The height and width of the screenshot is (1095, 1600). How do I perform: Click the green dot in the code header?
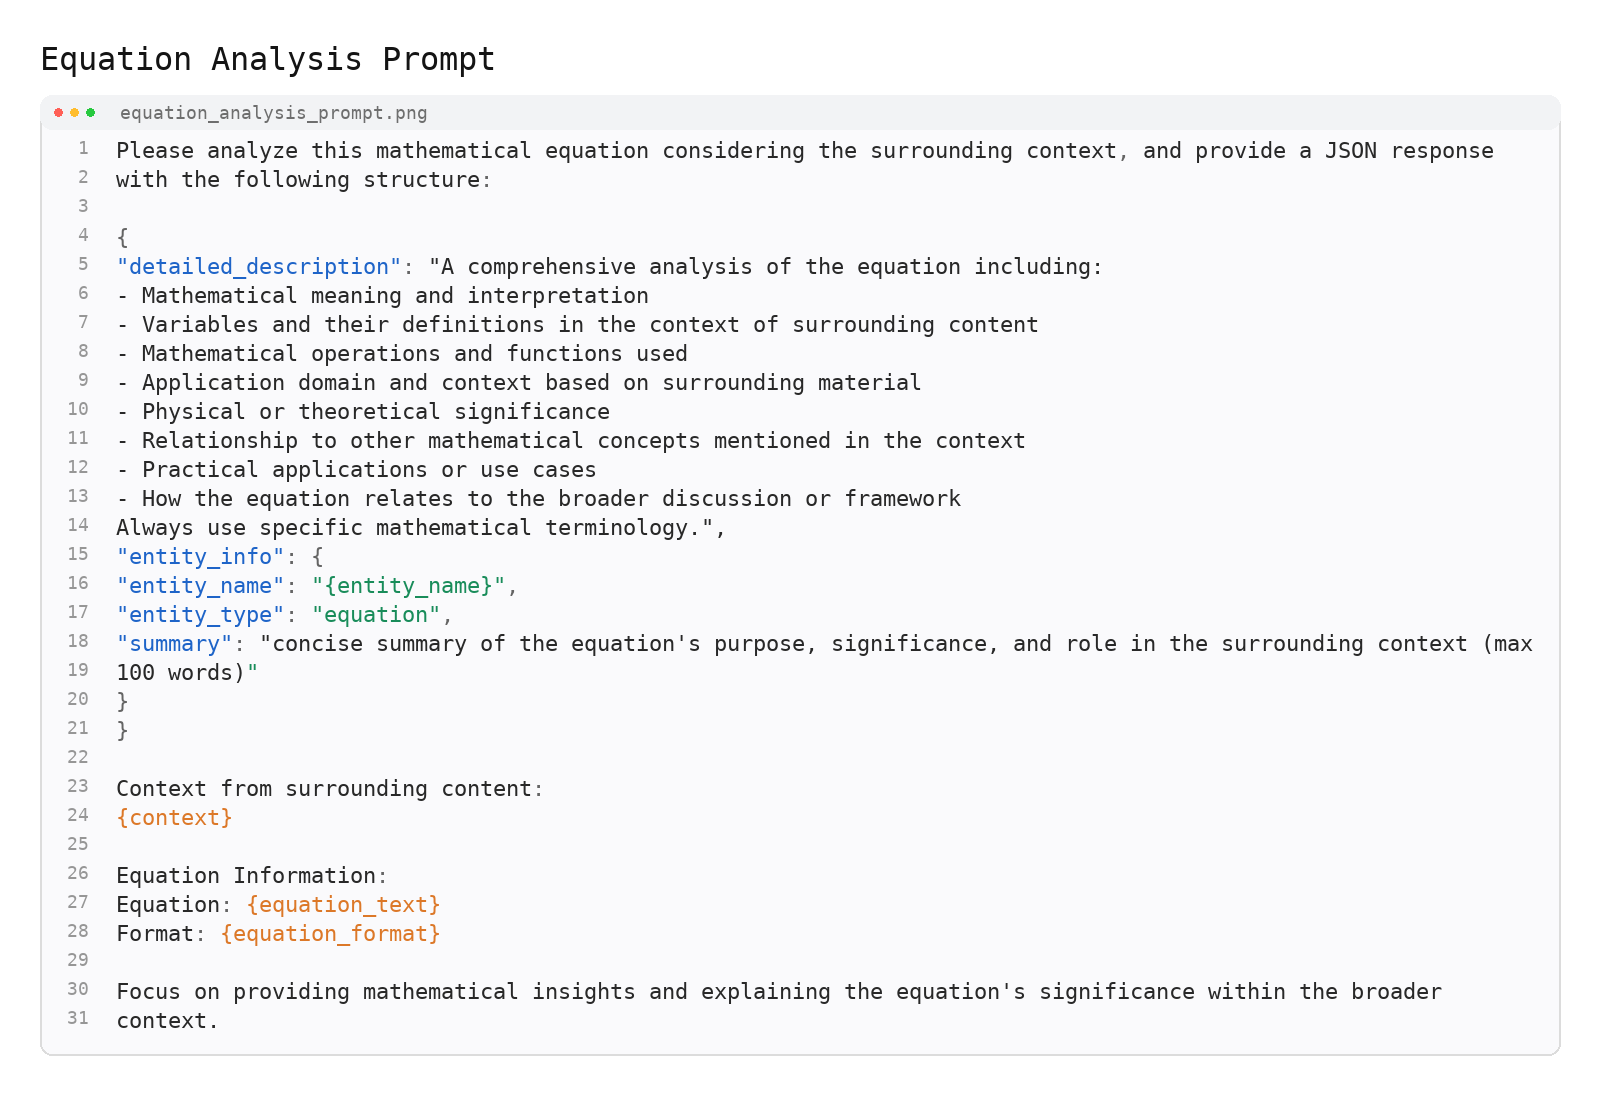click(90, 113)
